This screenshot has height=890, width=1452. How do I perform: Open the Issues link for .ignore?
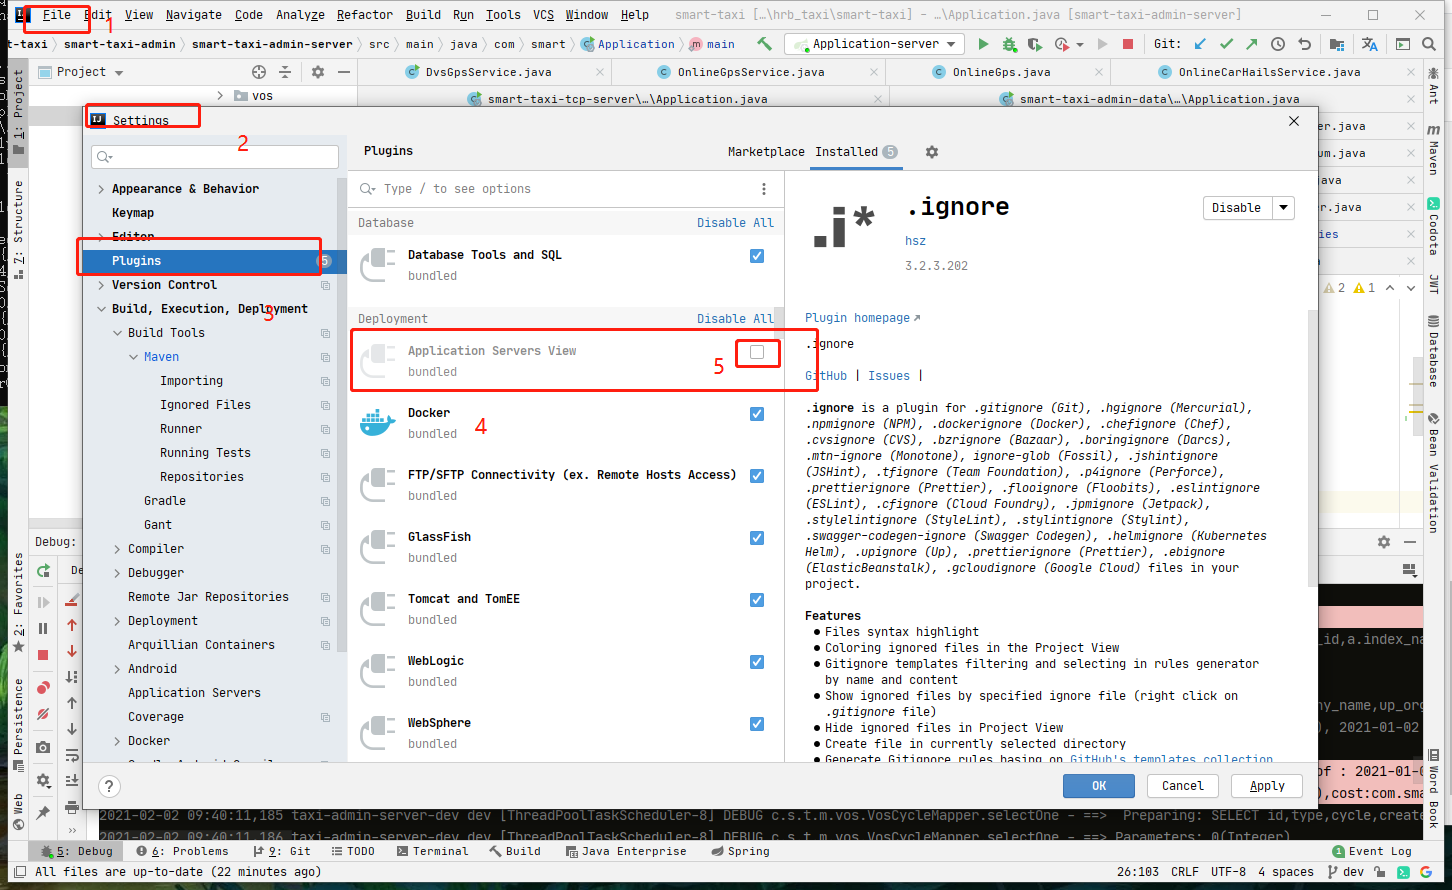point(889,376)
